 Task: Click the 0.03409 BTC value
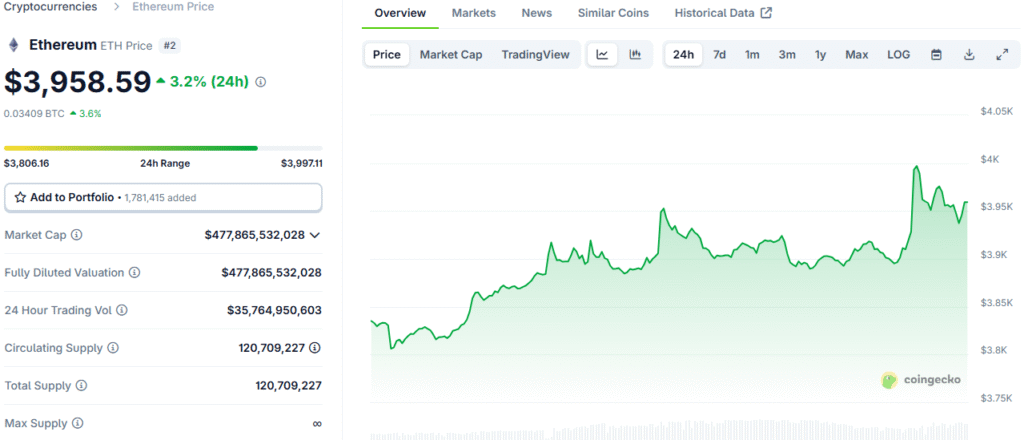(34, 114)
